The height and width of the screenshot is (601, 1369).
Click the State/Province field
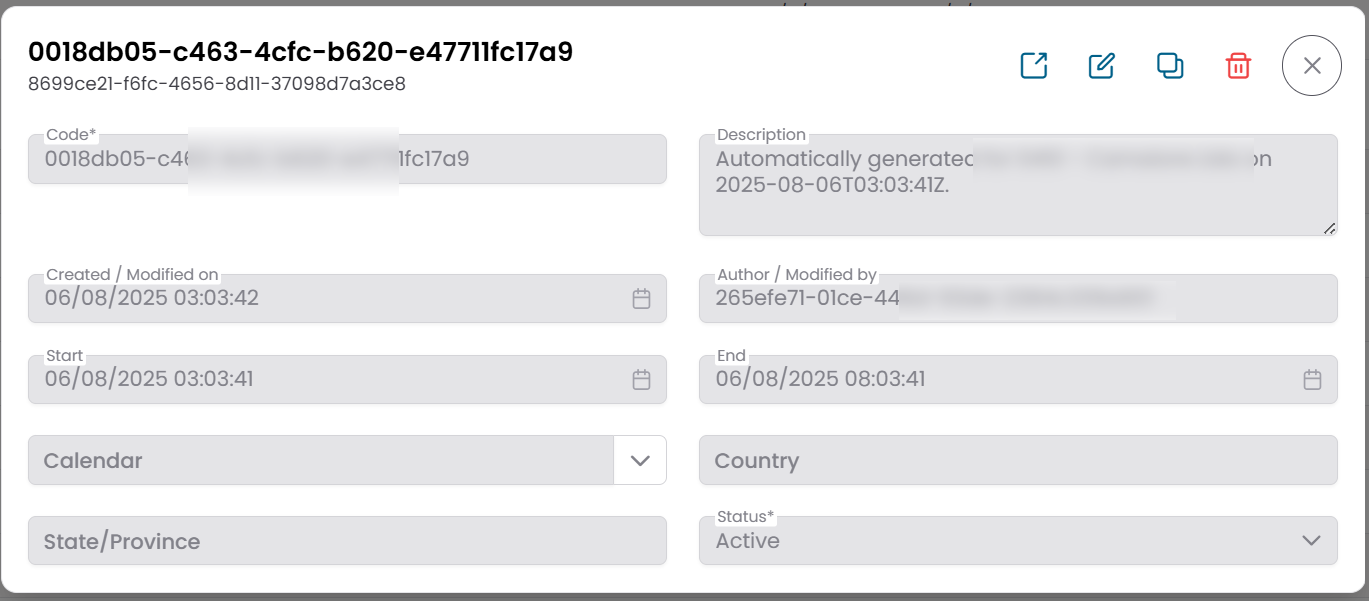click(347, 542)
